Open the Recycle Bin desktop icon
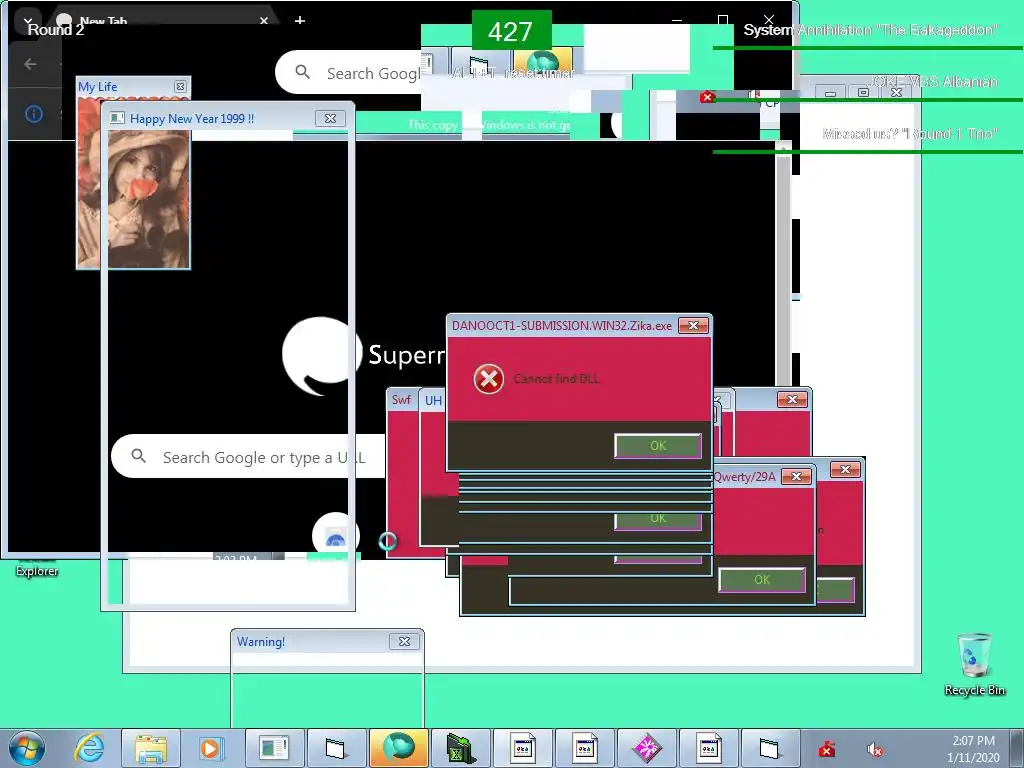 click(974, 664)
